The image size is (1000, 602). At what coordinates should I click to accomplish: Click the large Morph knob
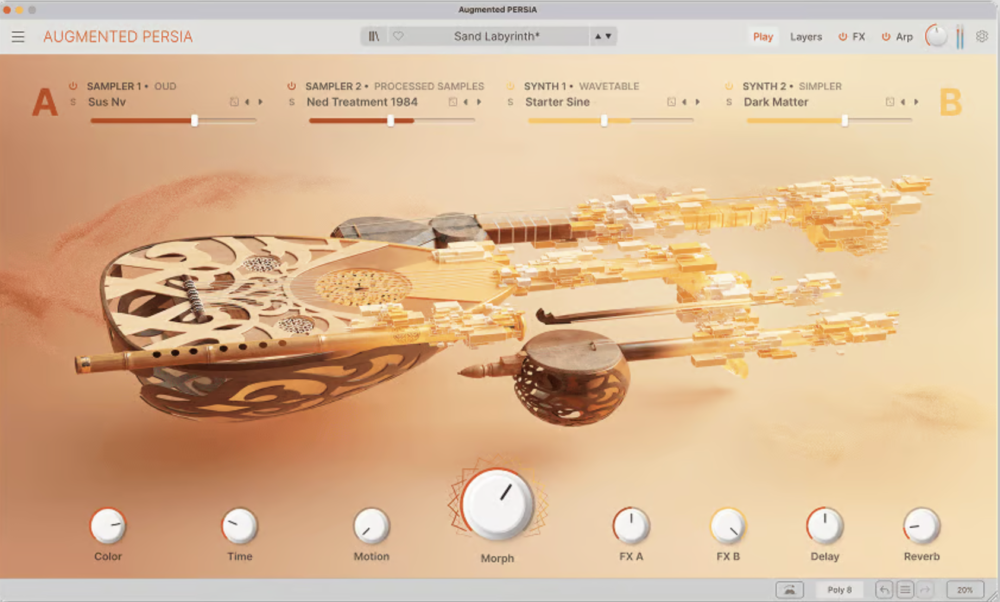coord(497,504)
